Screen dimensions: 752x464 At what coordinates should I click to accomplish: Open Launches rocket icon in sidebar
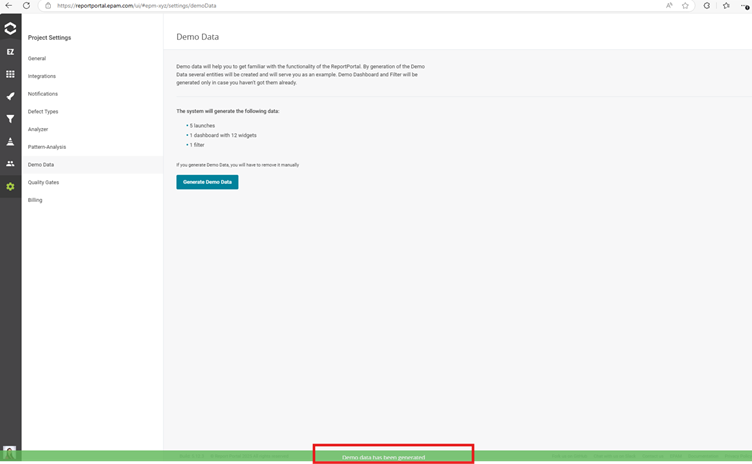pos(10,96)
